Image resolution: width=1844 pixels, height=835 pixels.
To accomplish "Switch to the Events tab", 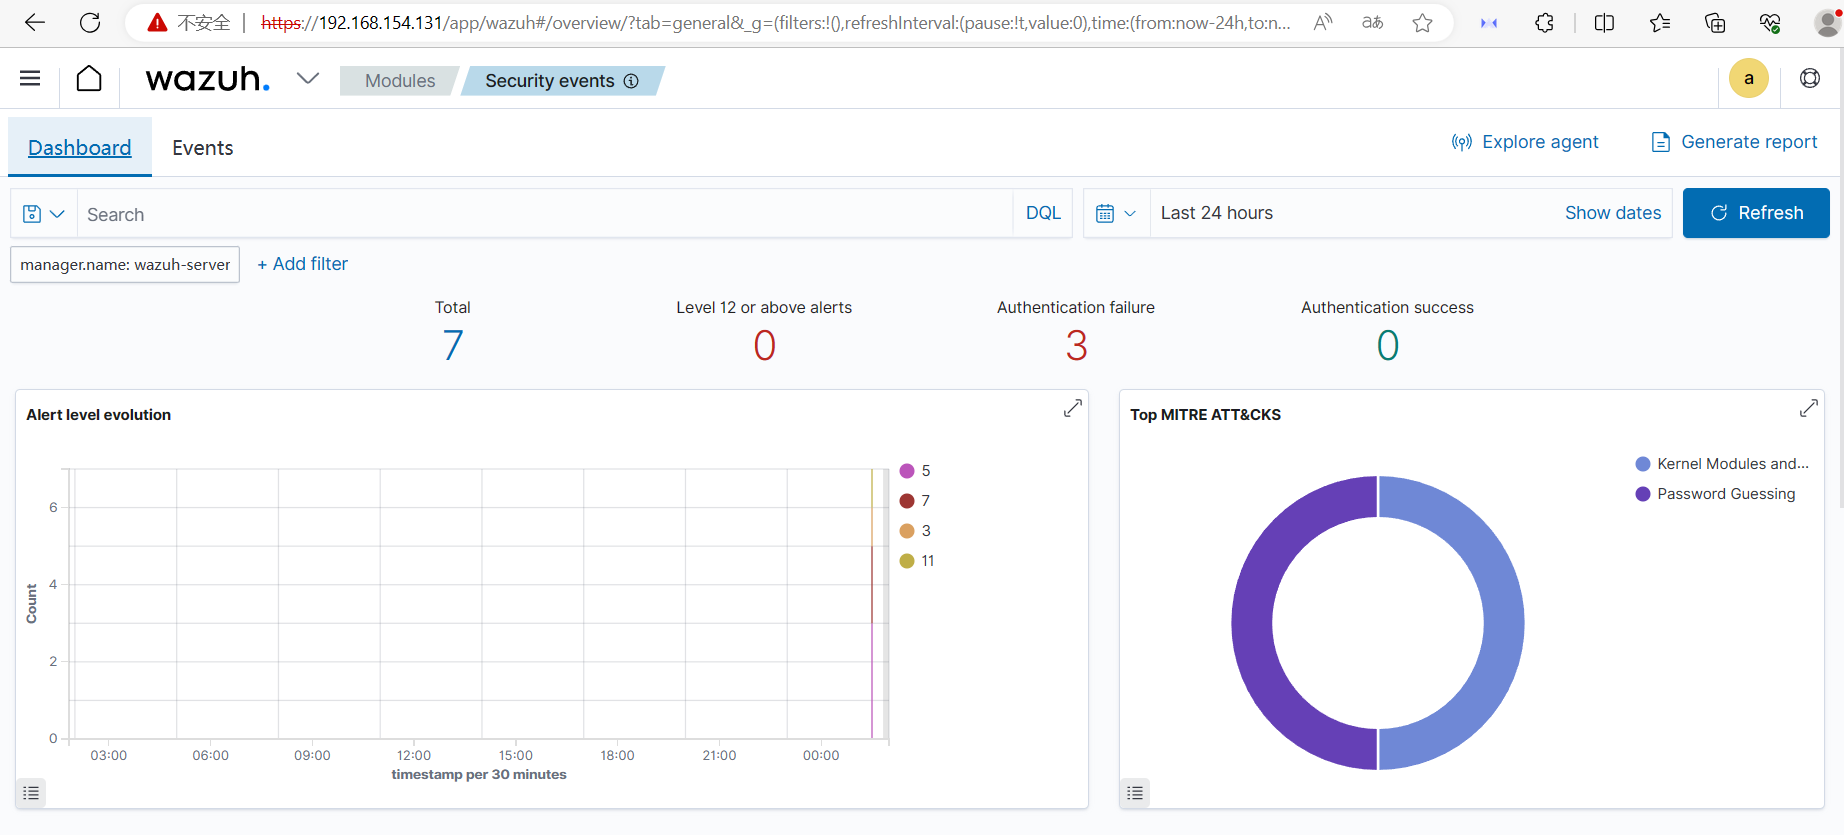I will click(x=203, y=148).
